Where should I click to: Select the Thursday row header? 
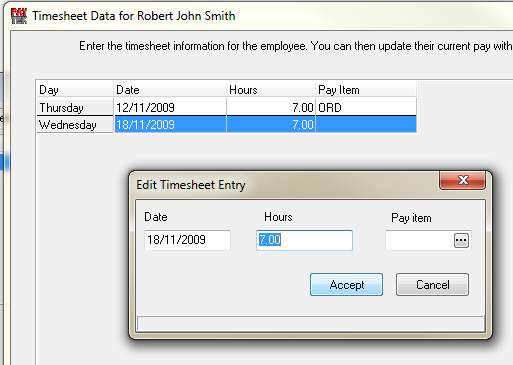[x=75, y=107]
